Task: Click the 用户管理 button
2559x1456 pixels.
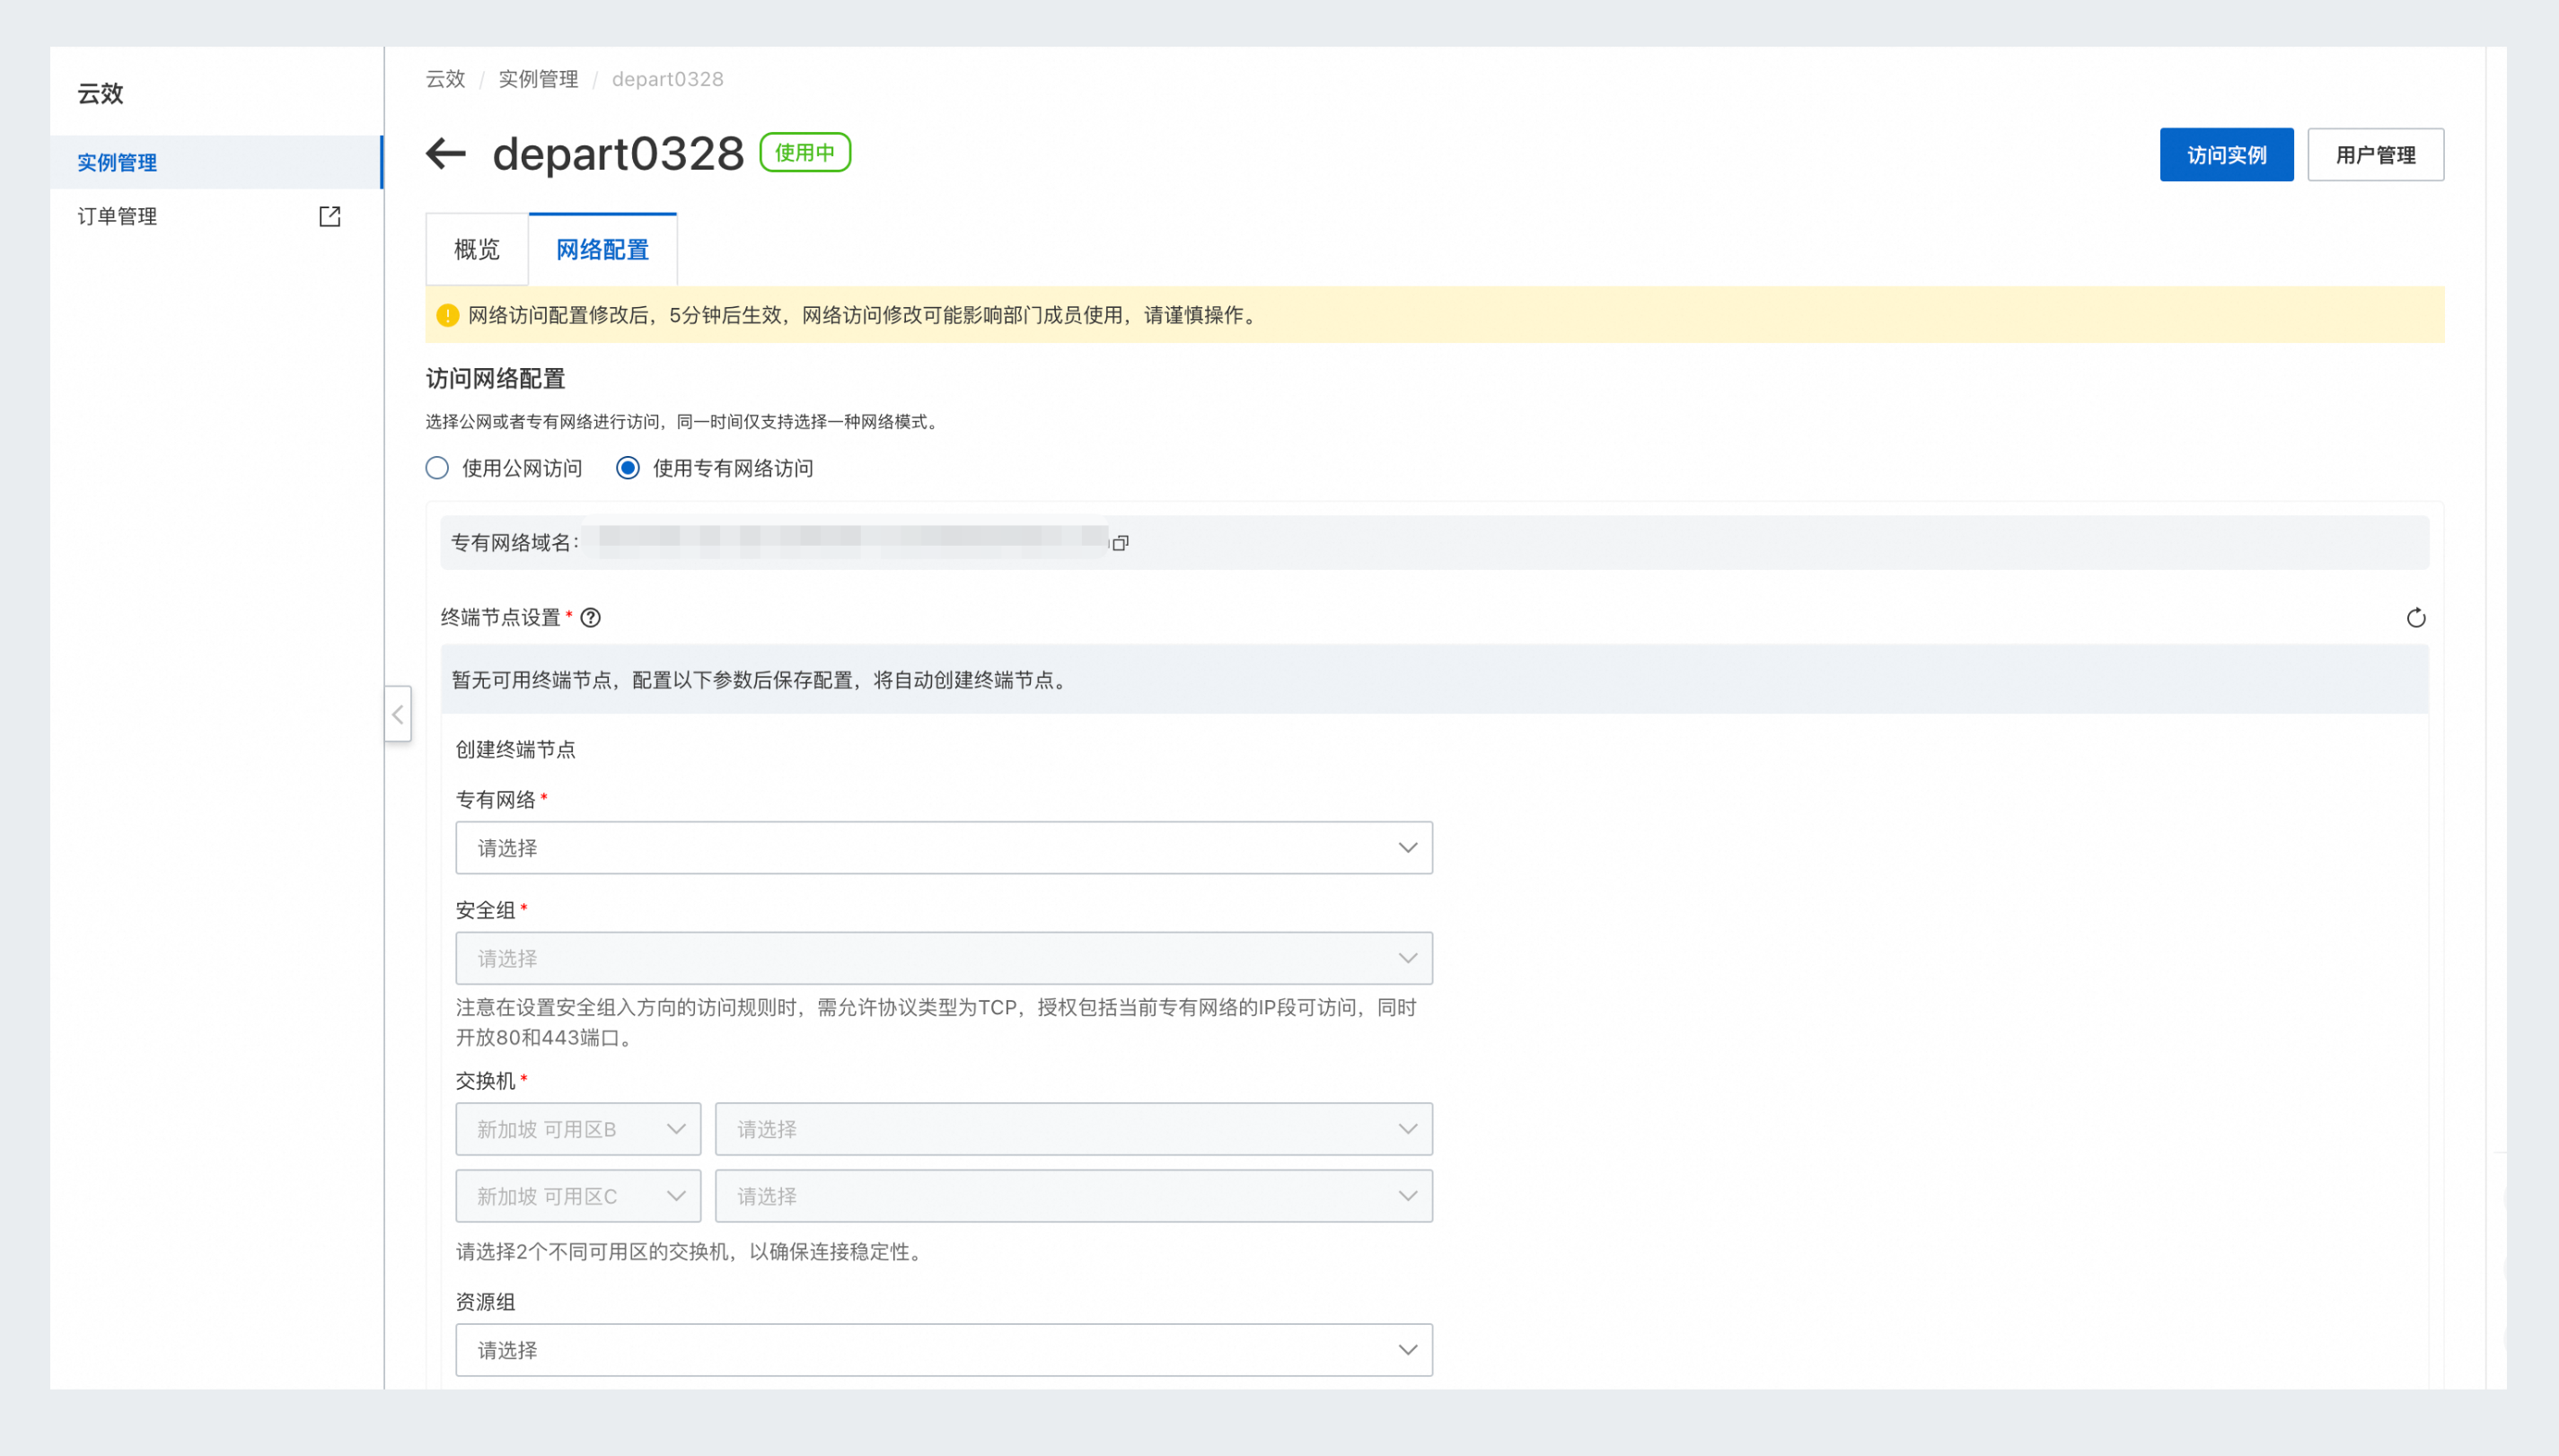Action: tap(2374, 155)
